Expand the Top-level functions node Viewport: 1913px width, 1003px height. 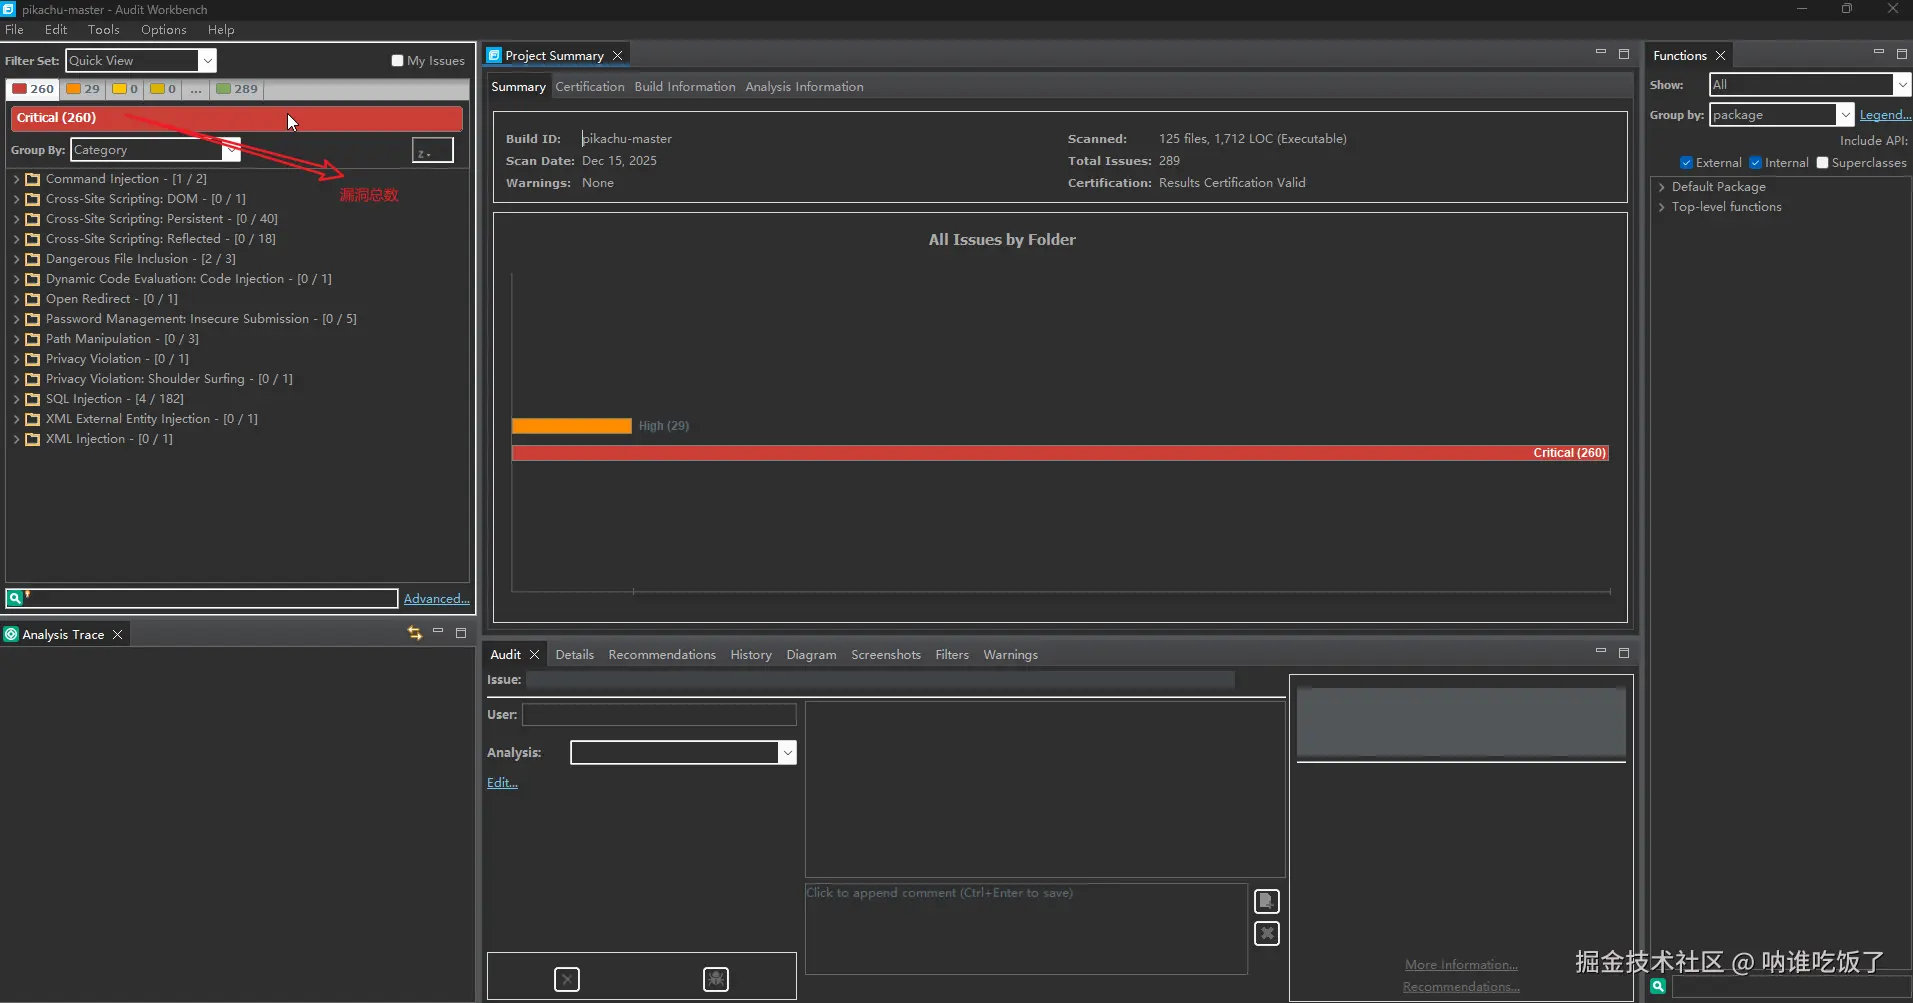(1661, 207)
